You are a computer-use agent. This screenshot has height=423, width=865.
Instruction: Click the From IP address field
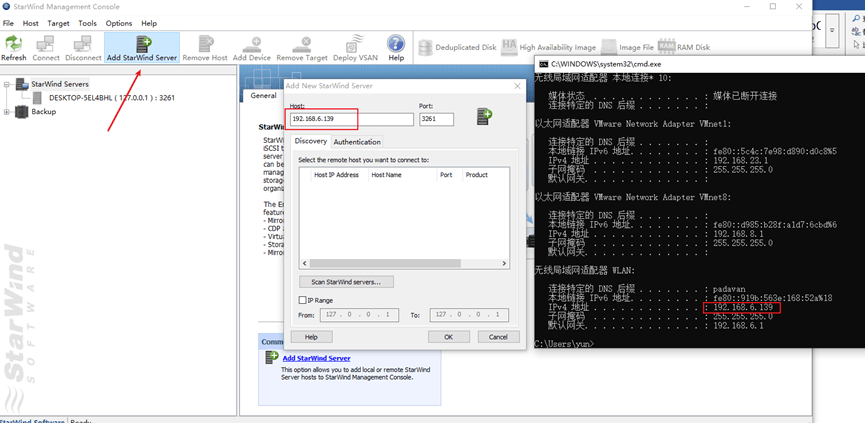[359, 315]
